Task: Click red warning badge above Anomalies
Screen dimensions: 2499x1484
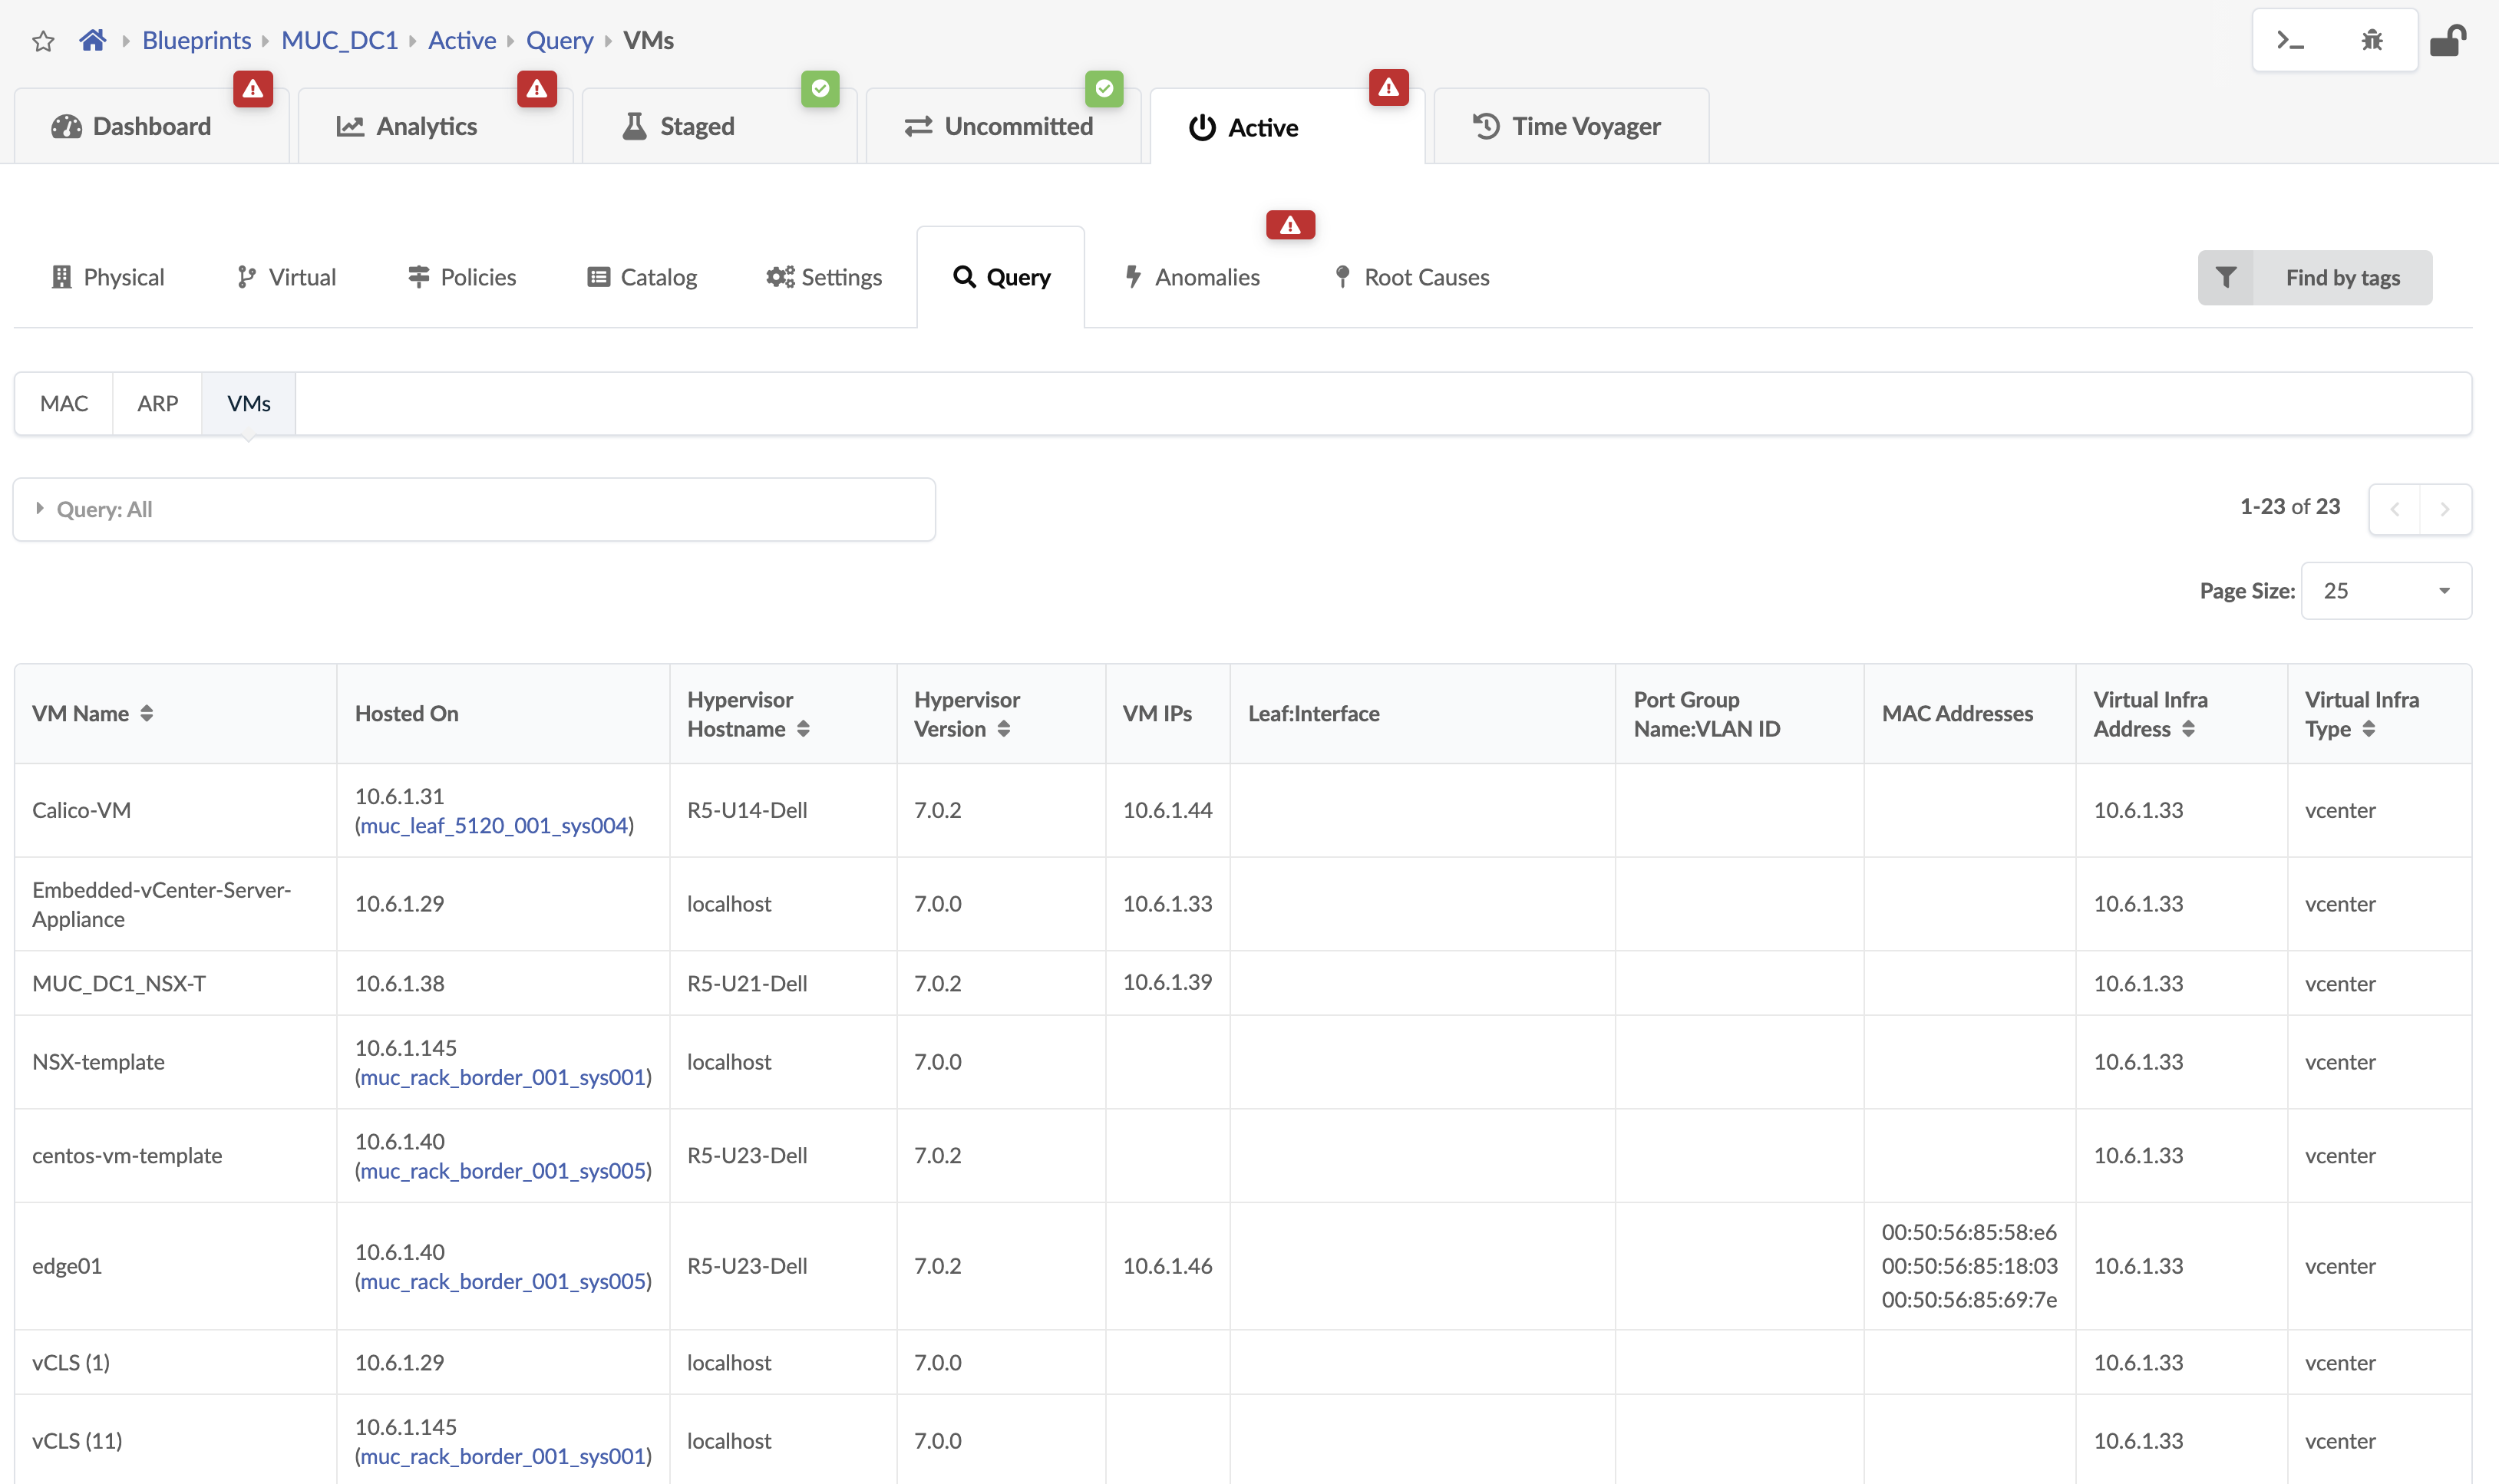Action: [1290, 225]
